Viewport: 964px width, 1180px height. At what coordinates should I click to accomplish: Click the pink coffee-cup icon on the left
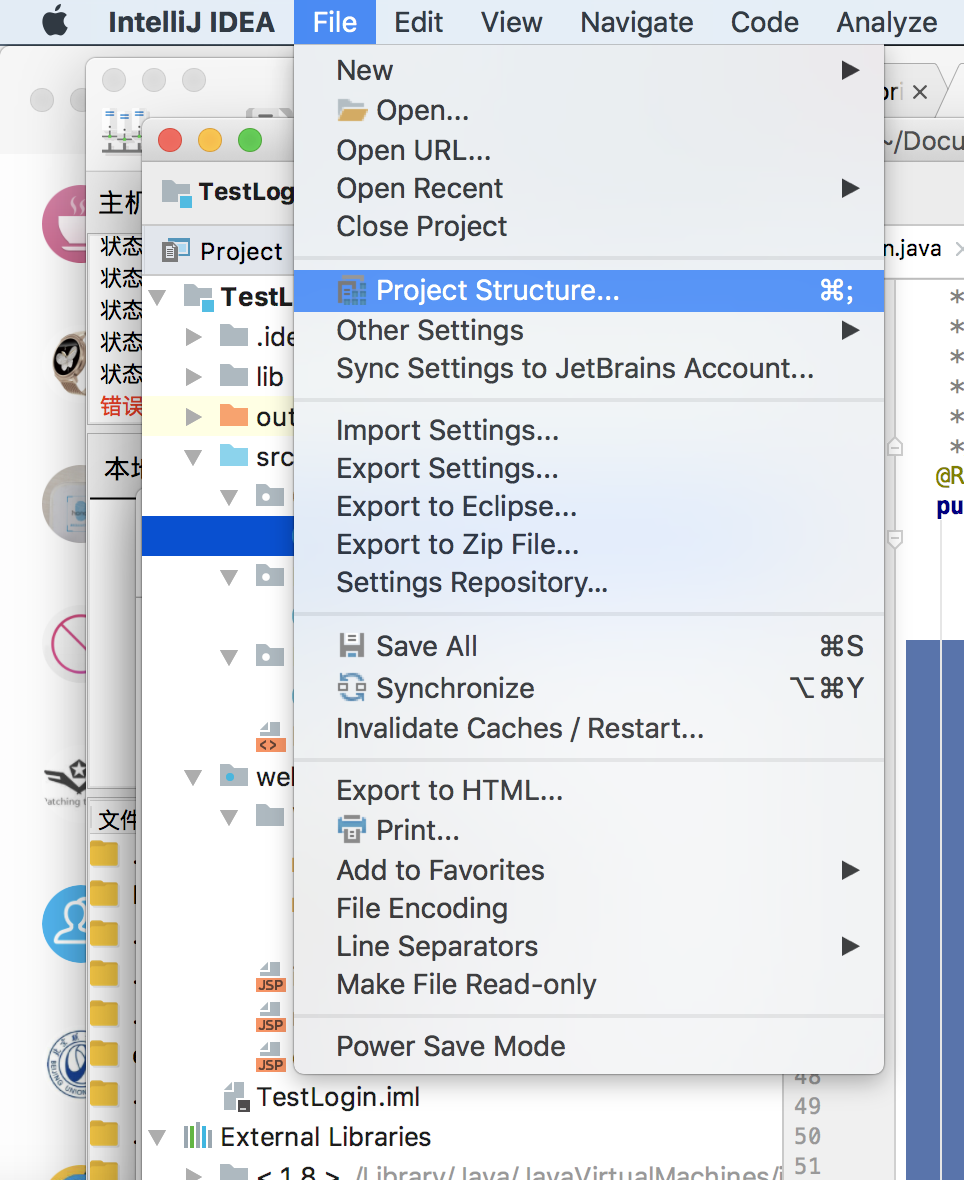tap(65, 224)
